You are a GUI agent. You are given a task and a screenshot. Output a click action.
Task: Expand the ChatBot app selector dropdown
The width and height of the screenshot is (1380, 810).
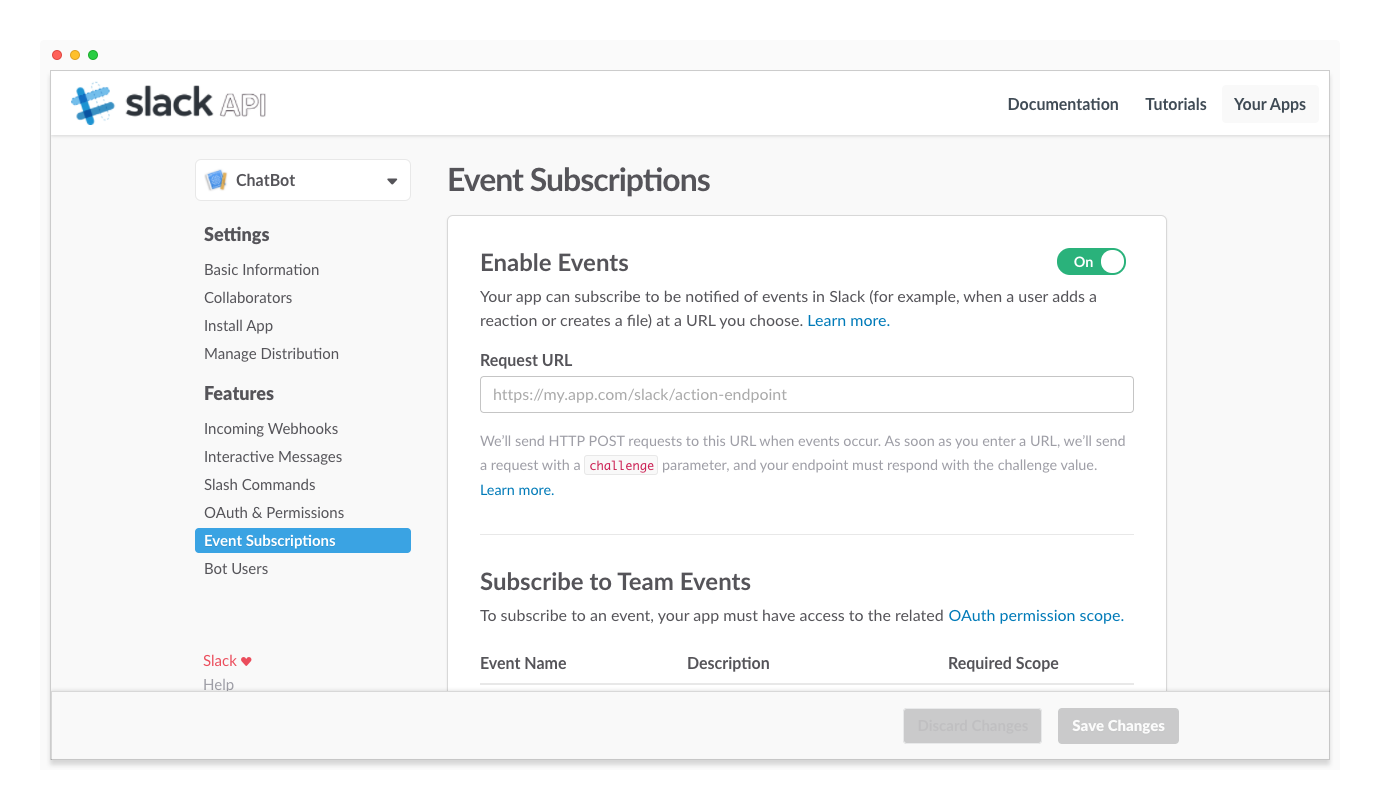(x=303, y=180)
